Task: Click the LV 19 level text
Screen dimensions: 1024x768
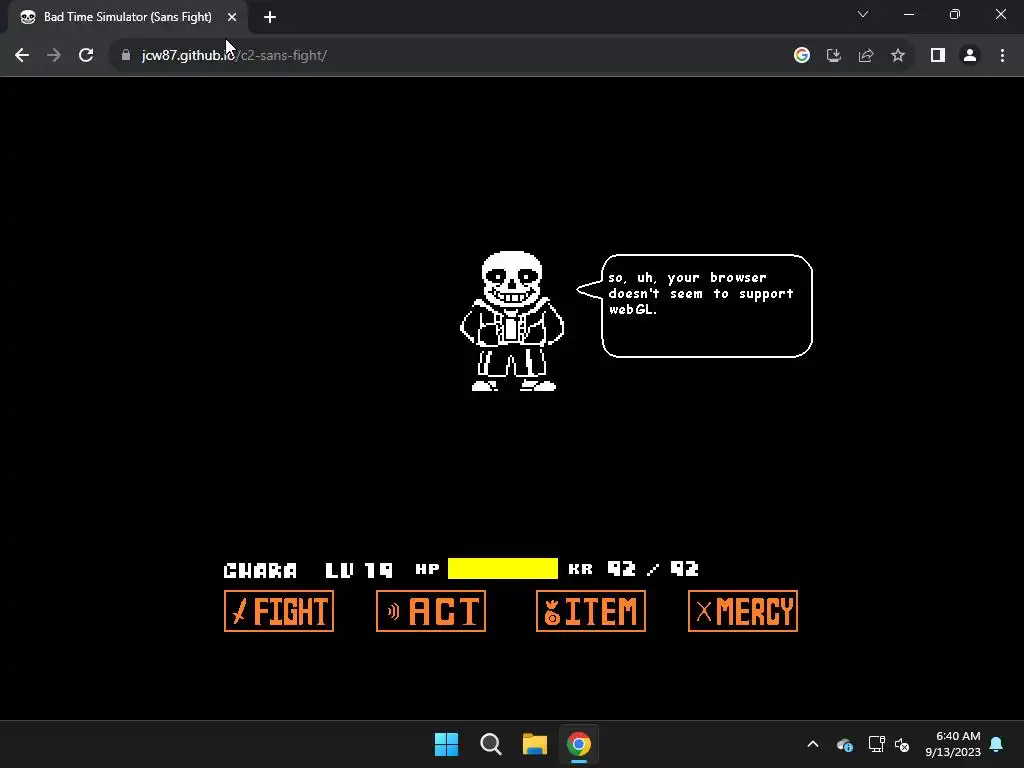Action: click(x=359, y=570)
